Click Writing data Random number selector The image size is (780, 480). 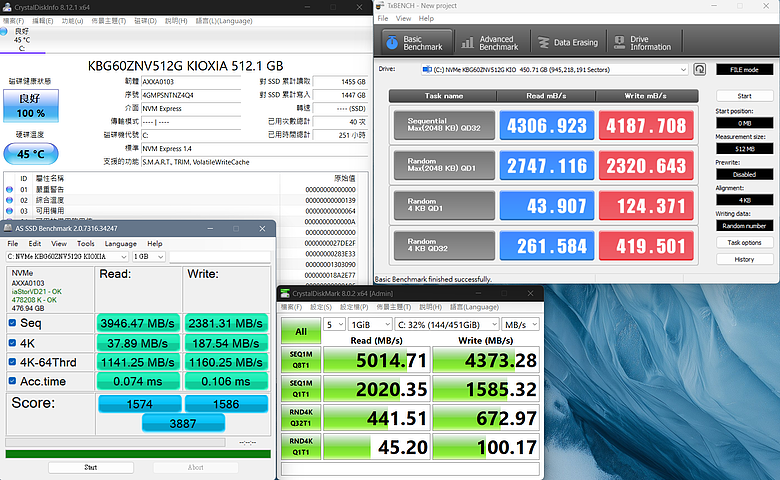point(744,226)
